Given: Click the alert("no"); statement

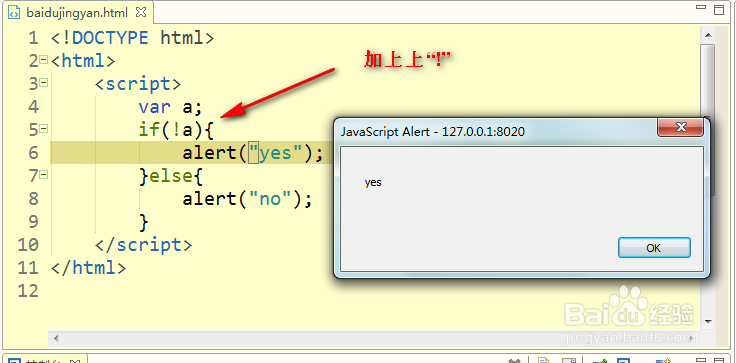Looking at the screenshot, I should pyautogui.click(x=247, y=199).
